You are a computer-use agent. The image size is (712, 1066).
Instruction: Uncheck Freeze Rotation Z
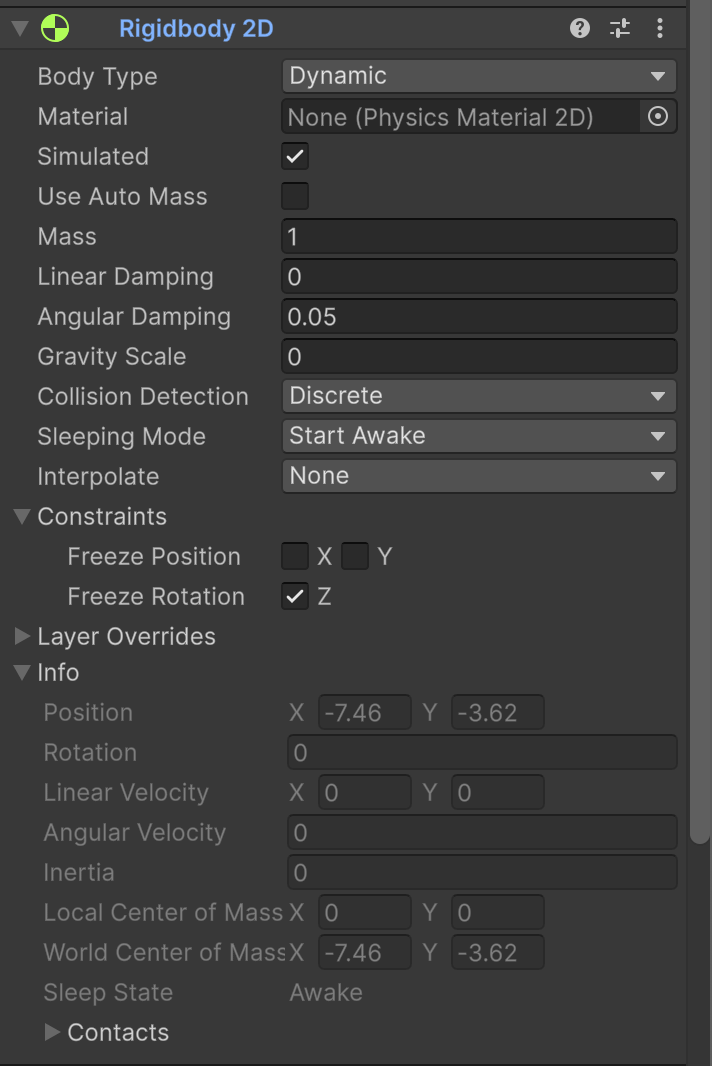(295, 596)
